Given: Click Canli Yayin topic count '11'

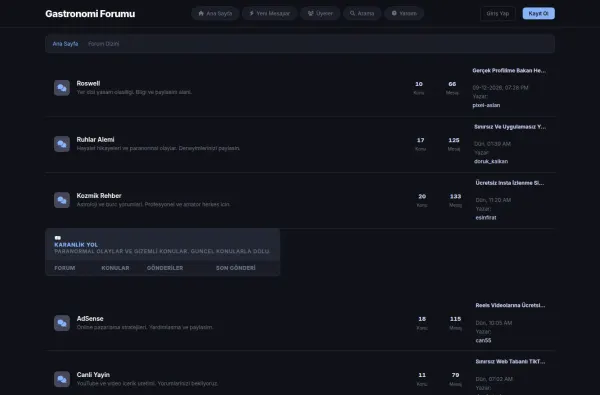Looking at the screenshot, I should (422, 375).
